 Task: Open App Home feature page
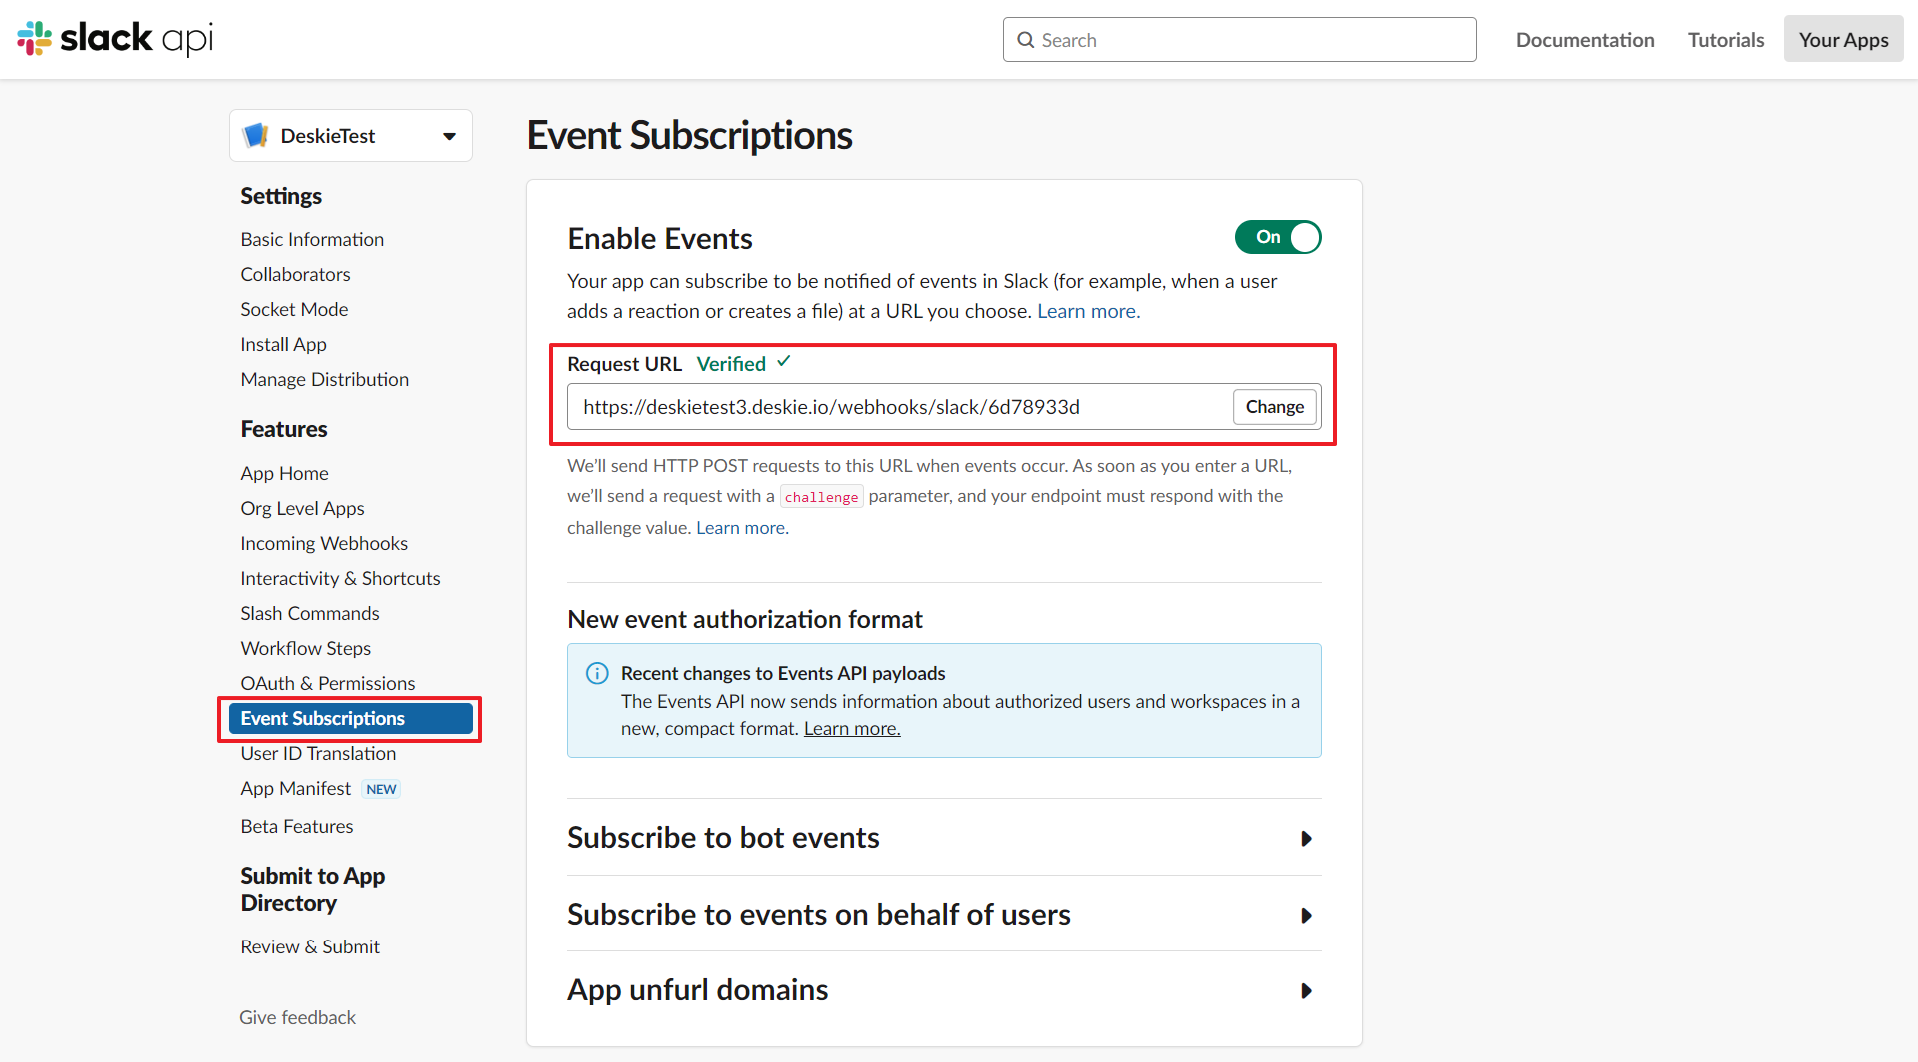click(x=284, y=473)
